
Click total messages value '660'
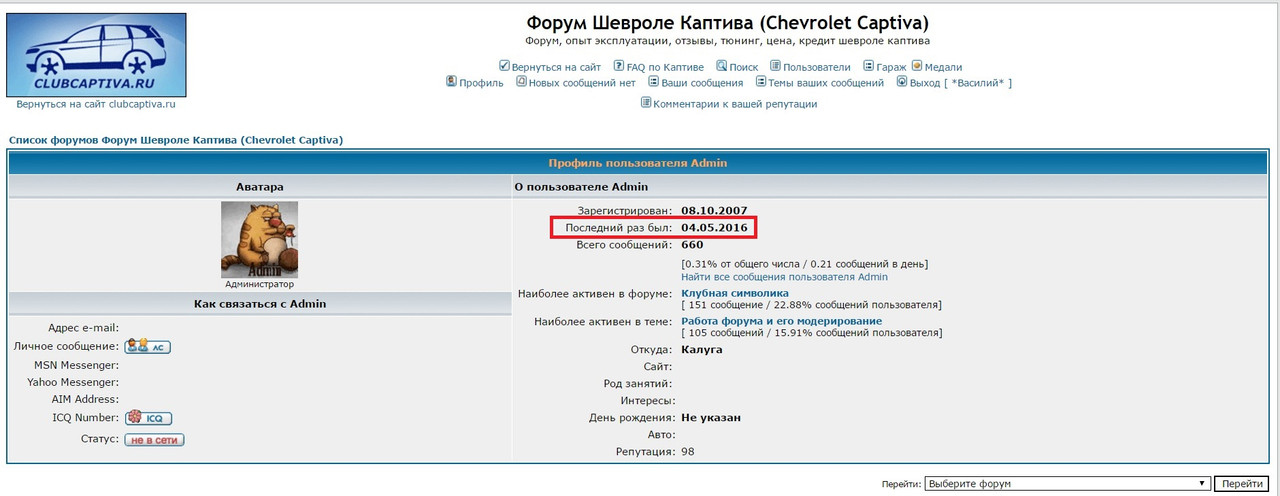pos(692,244)
